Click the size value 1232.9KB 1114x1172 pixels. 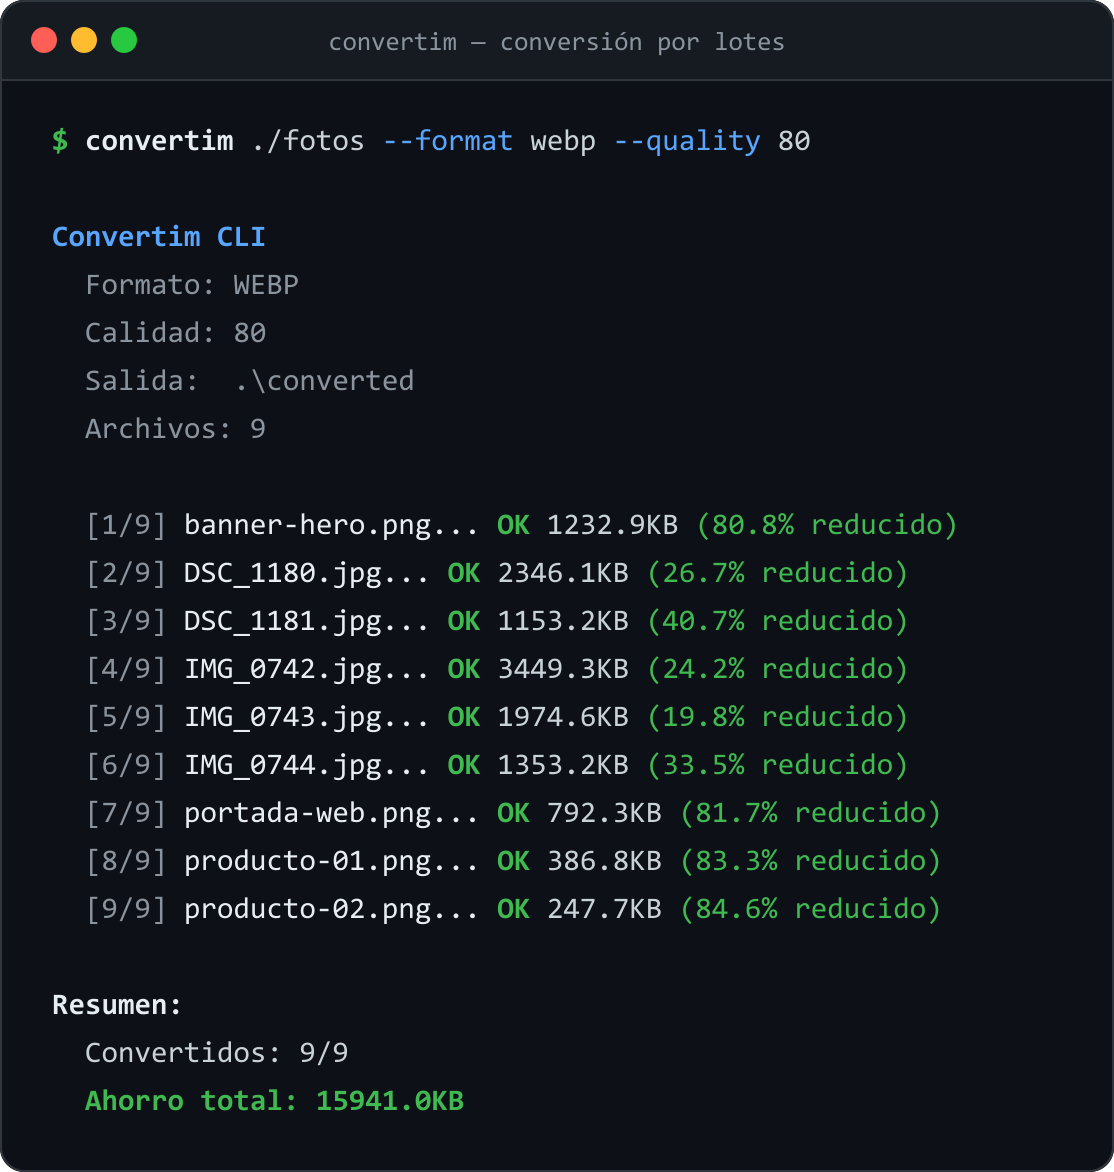tap(613, 525)
